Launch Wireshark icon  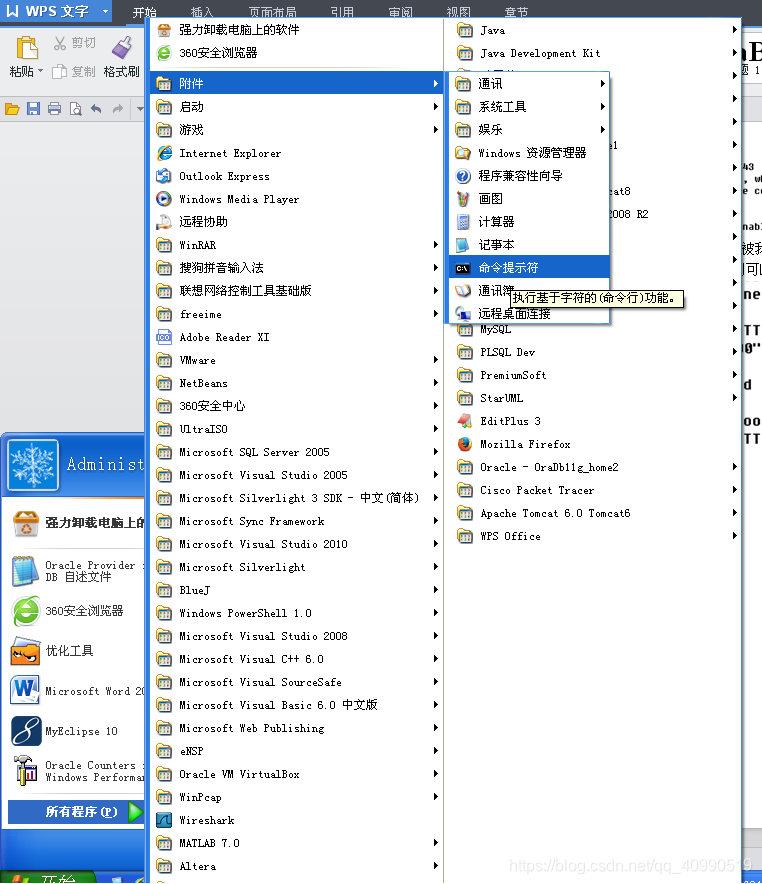[164, 820]
